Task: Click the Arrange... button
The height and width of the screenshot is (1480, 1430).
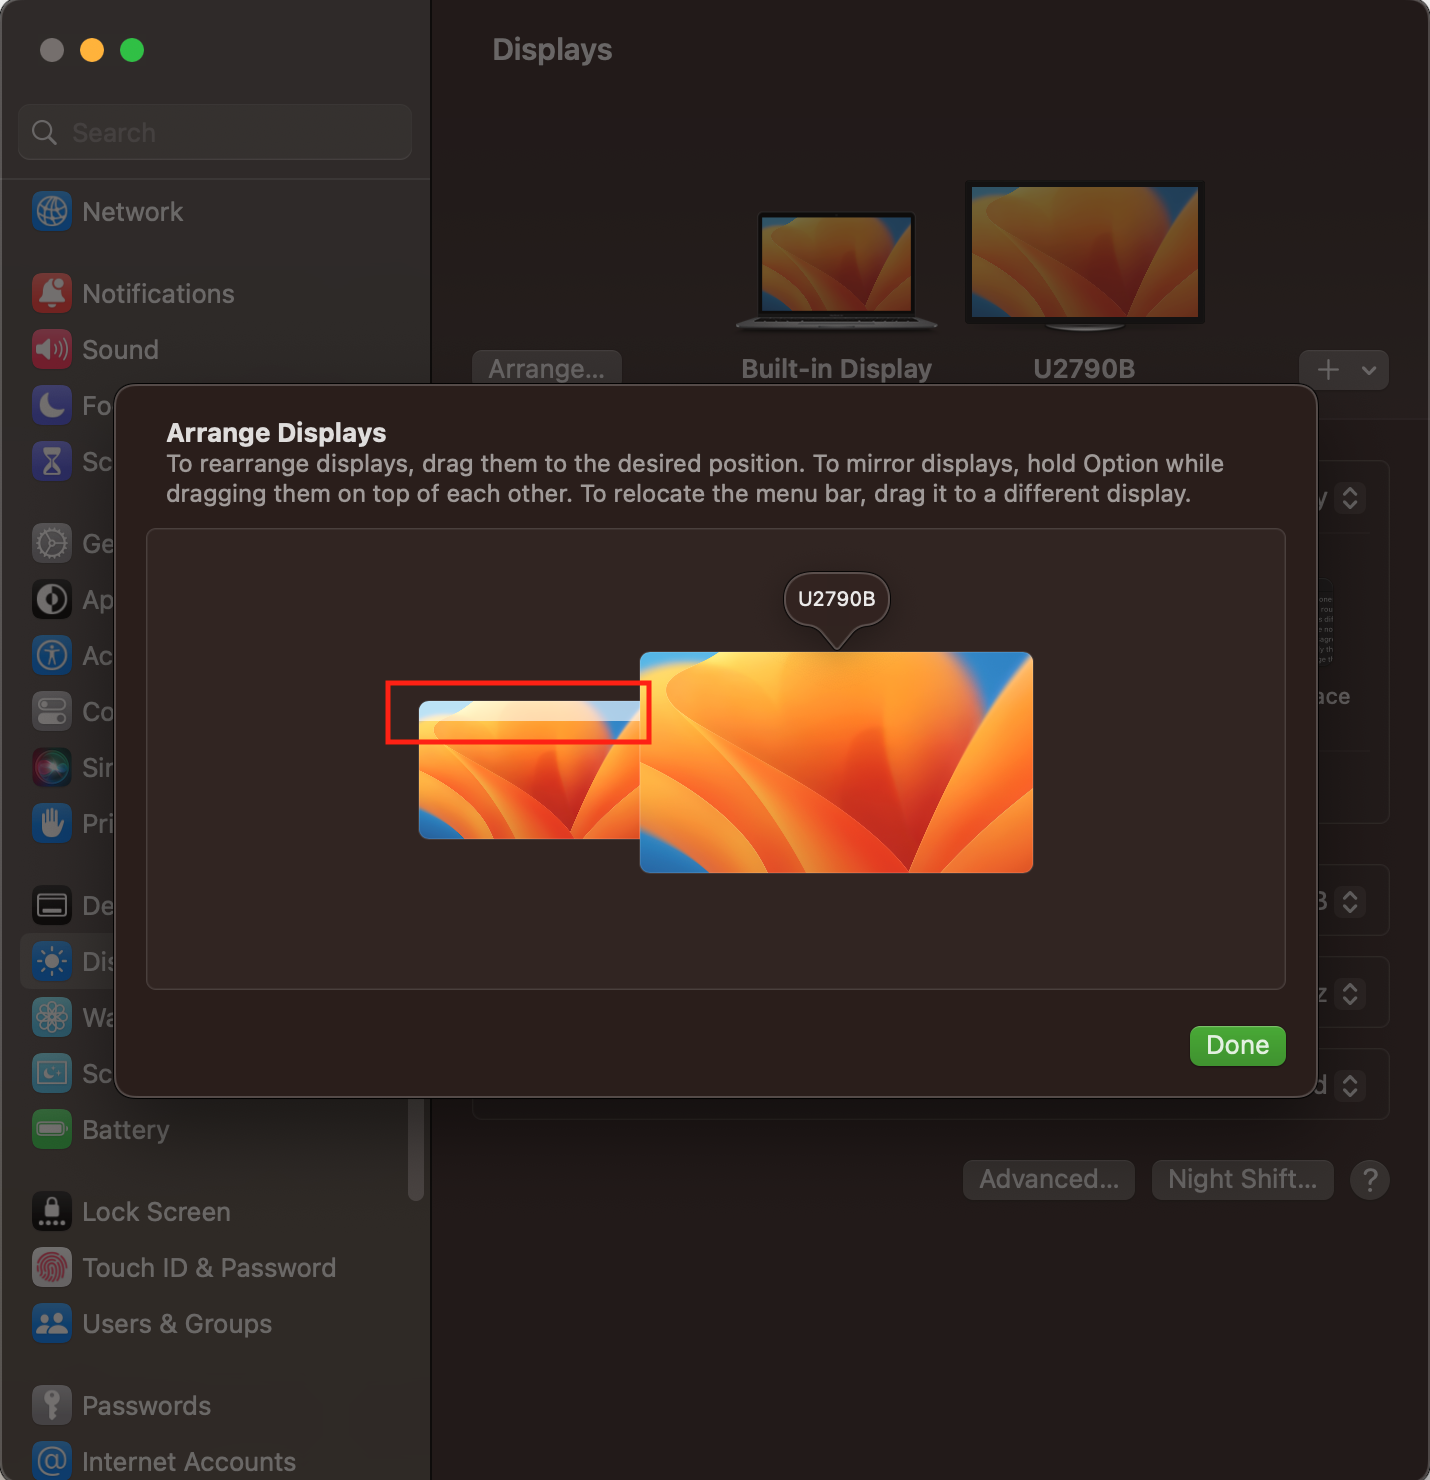Action: pyautogui.click(x=547, y=369)
